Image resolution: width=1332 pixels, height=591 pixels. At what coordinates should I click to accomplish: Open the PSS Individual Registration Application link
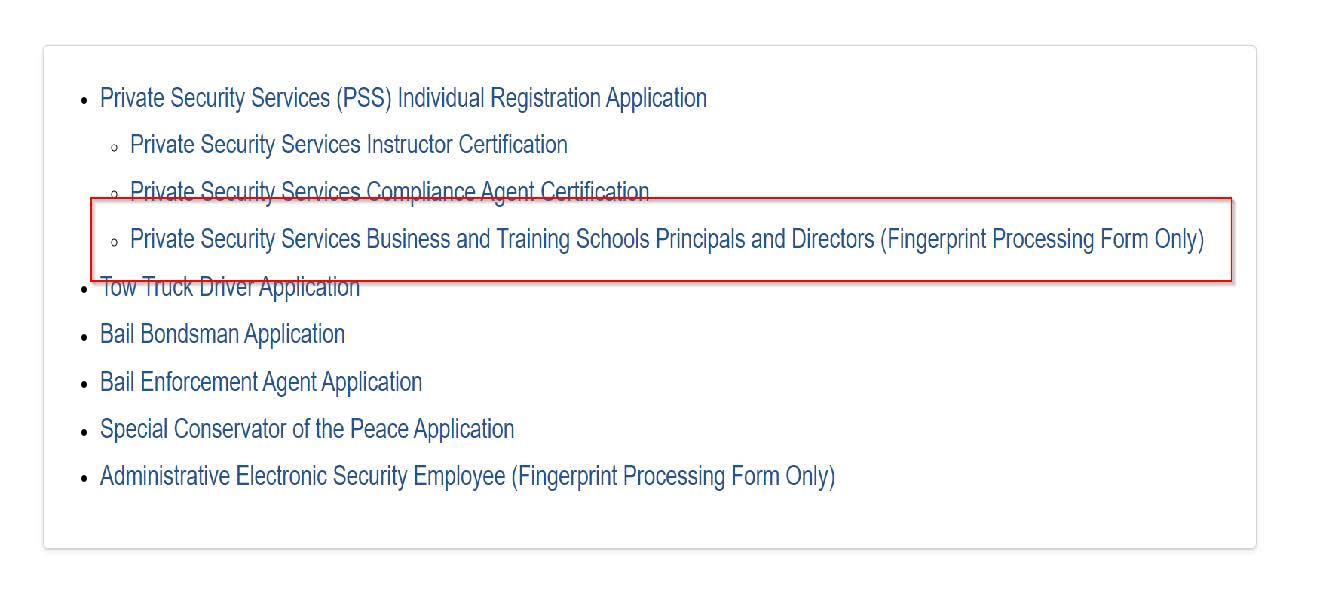403,98
